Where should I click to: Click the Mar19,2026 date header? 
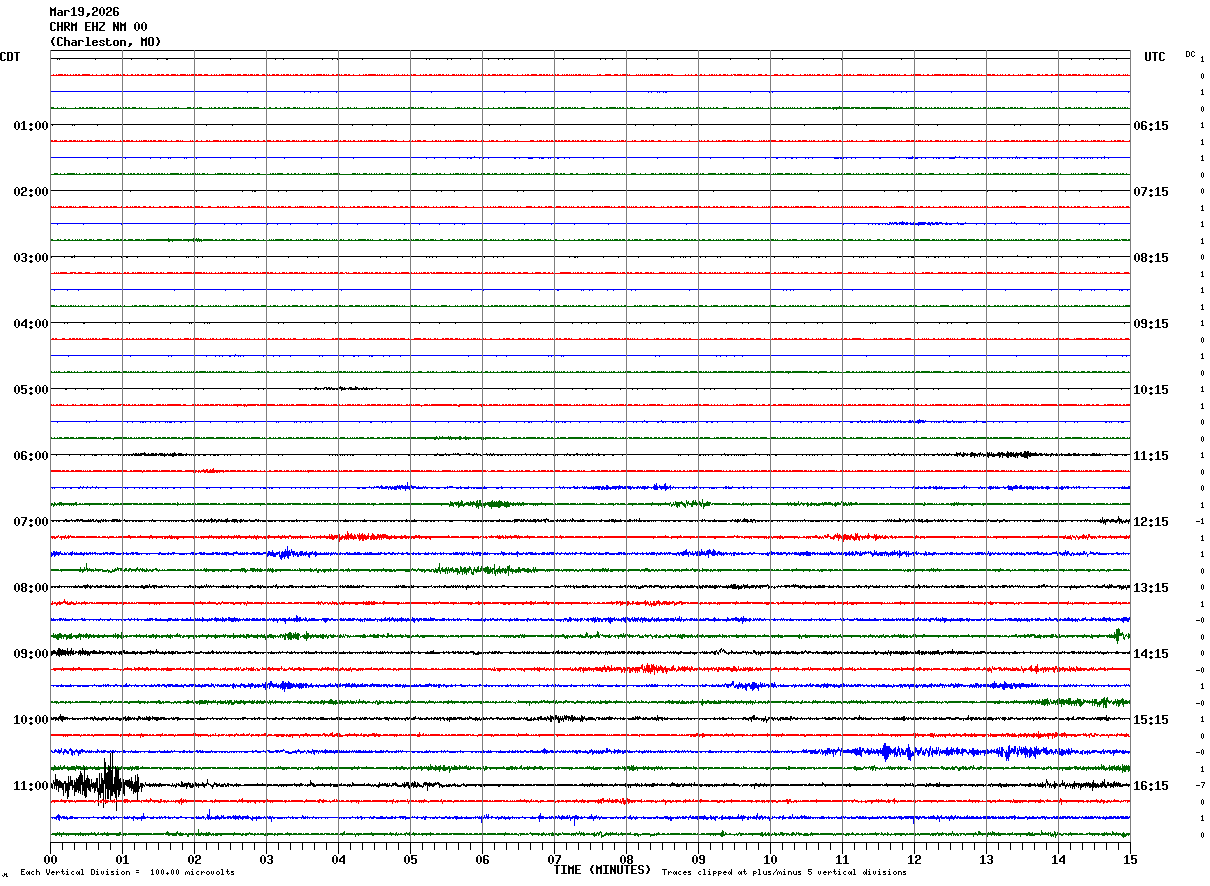pos(84,12)
